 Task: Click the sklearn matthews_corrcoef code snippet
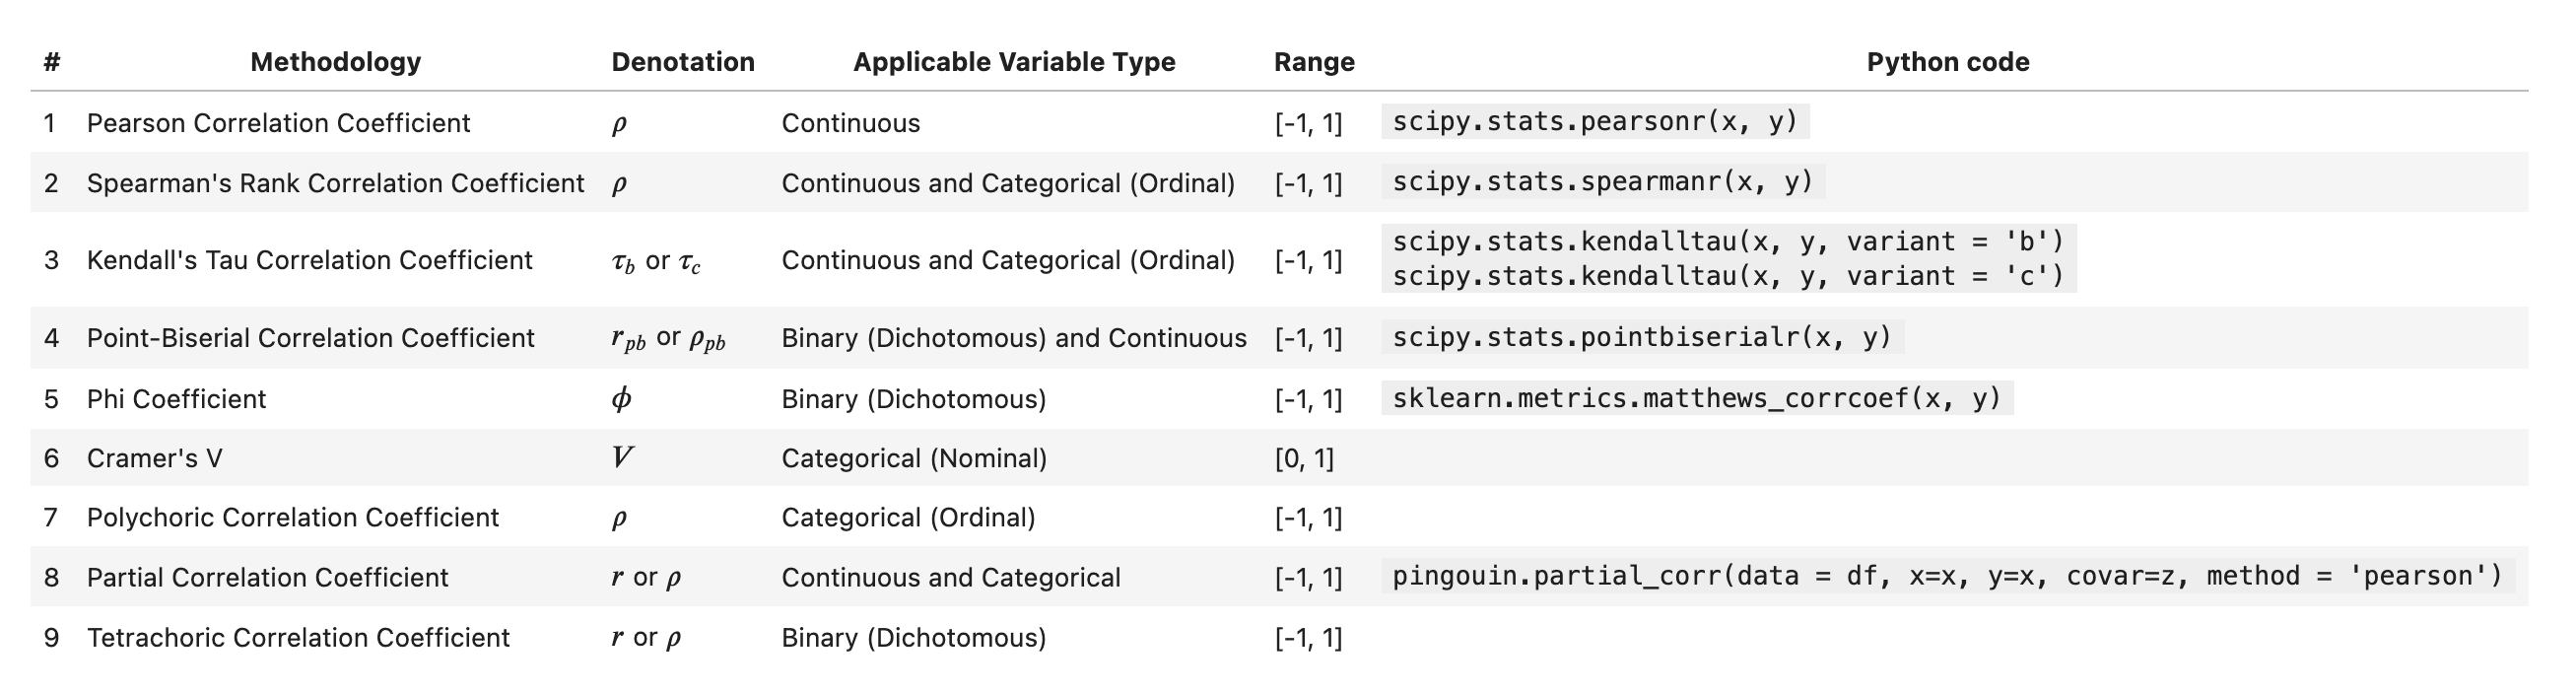click(1696, 398)
